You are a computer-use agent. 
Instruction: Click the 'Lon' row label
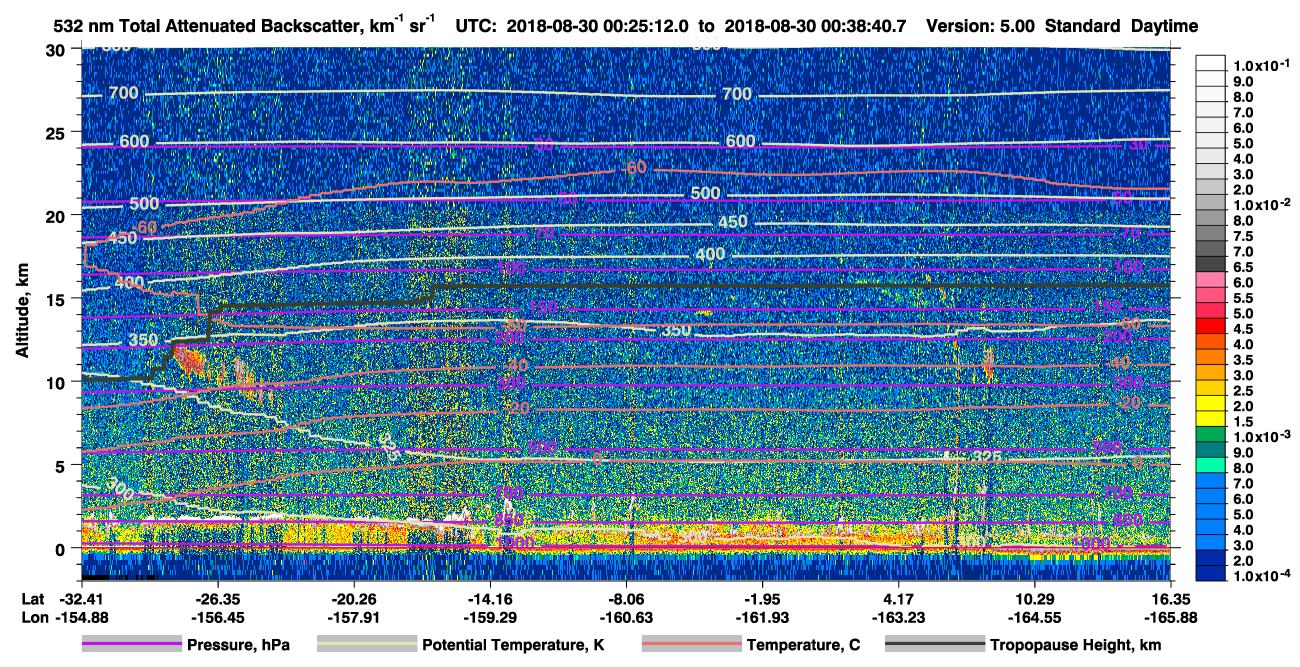(x=33, y=617)
